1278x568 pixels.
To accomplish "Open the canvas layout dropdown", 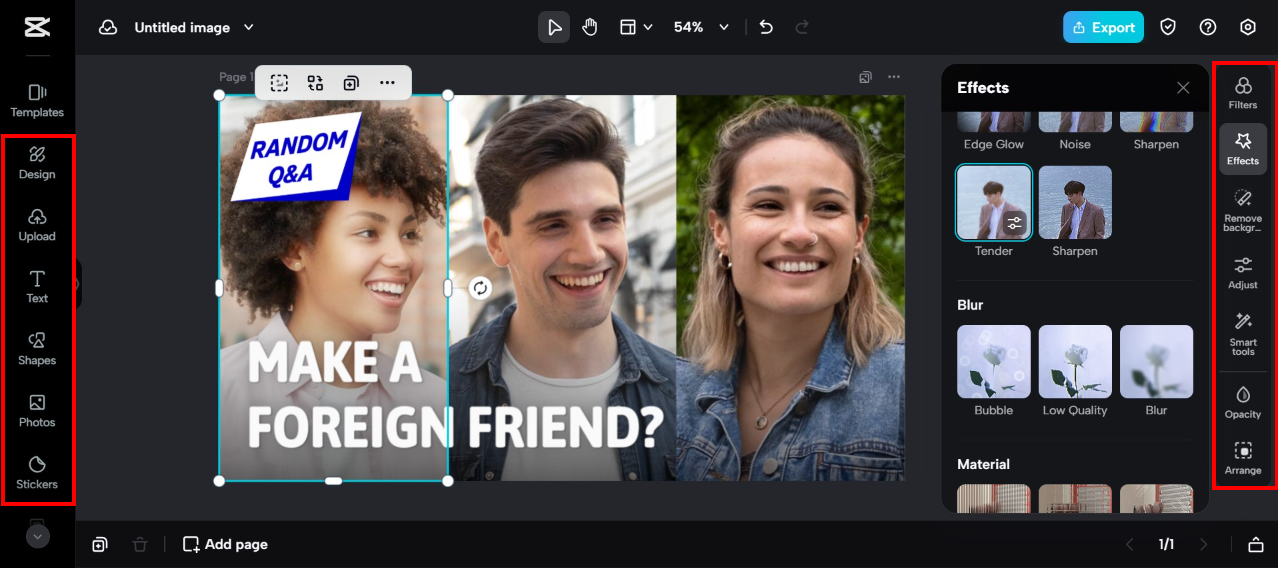I will tap(636, 27).
